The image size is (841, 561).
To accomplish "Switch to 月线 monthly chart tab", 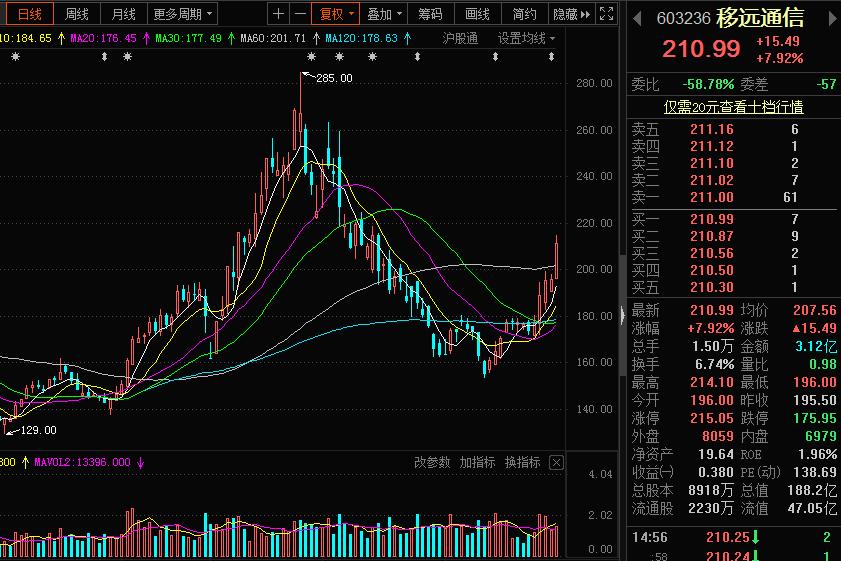I will point(124,14).
